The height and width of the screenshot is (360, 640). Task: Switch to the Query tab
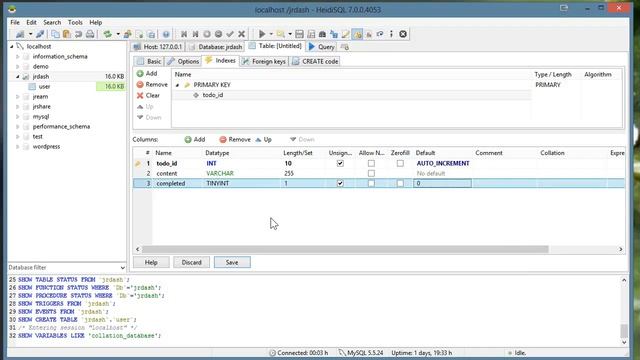point(322,47)
